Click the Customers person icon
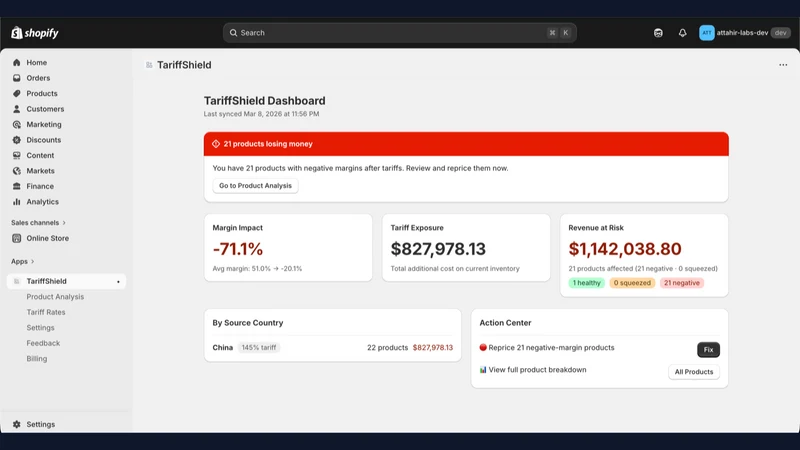Screen dimensions: 800x450 [17, 109]
